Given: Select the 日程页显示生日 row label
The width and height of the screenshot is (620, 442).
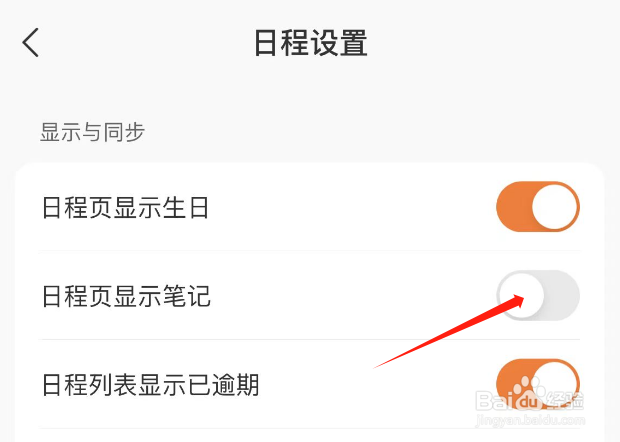Looking at the screenshot, I should [x=125, y=208].
